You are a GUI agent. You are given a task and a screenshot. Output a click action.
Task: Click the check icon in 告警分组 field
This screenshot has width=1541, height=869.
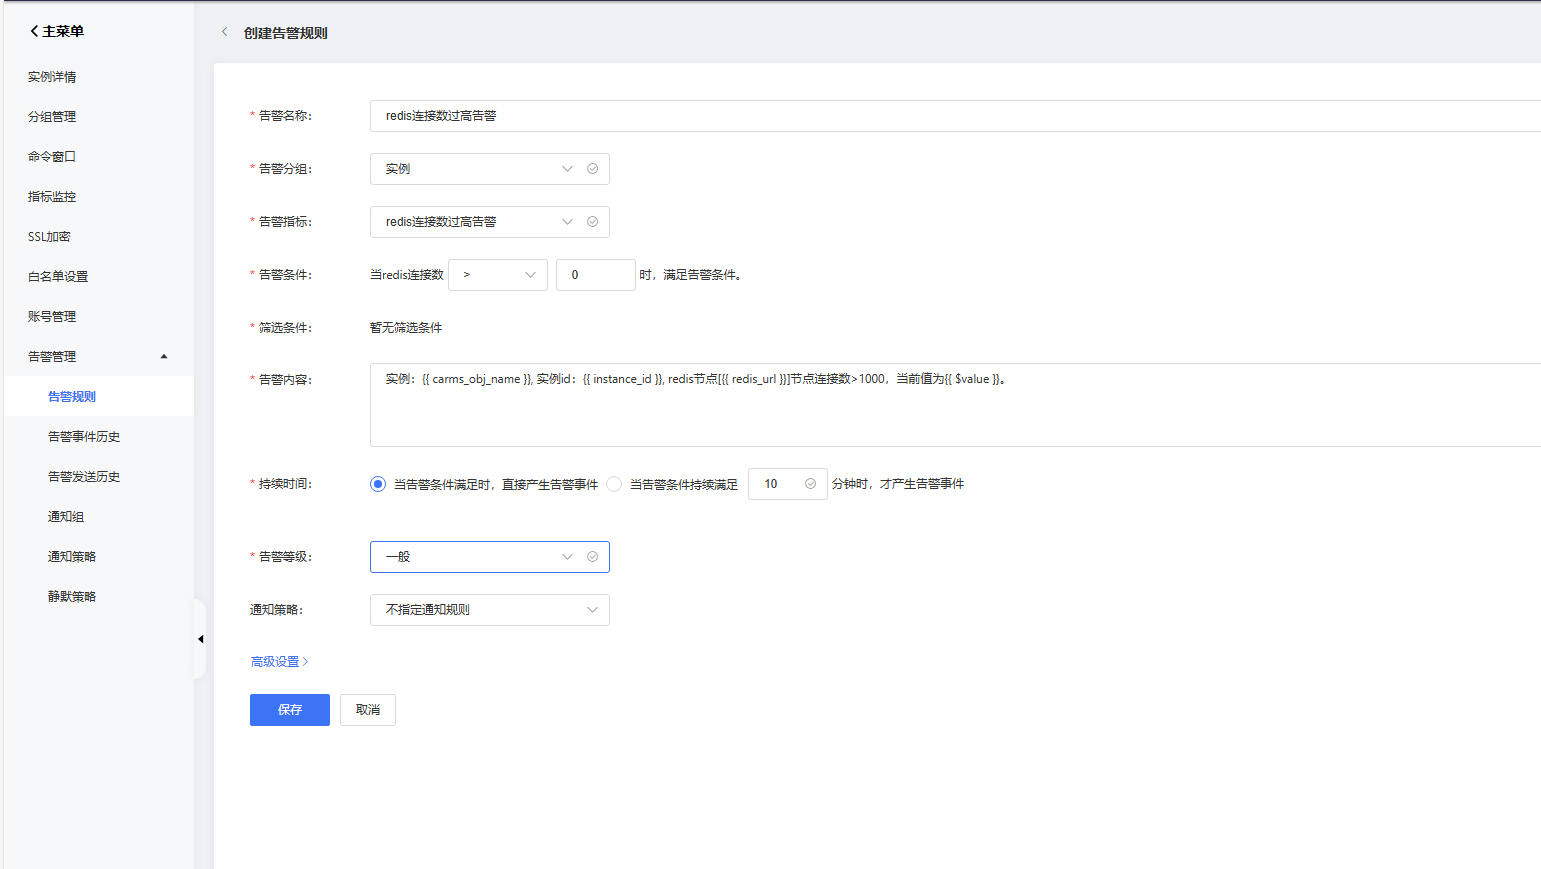(592, 169)
